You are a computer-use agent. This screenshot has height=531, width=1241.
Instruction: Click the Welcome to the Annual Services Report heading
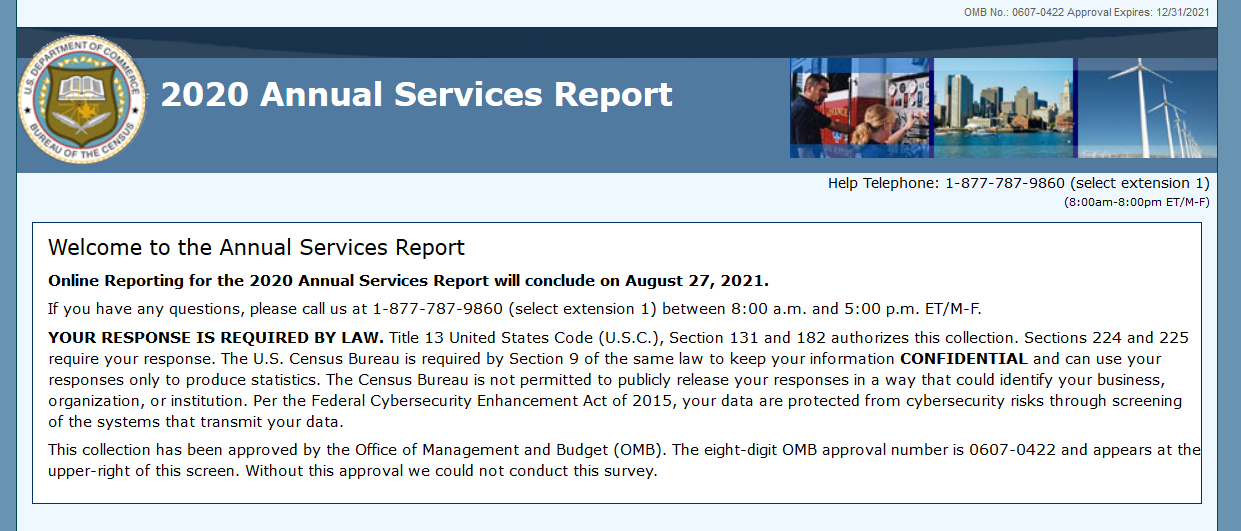point(256,248)
